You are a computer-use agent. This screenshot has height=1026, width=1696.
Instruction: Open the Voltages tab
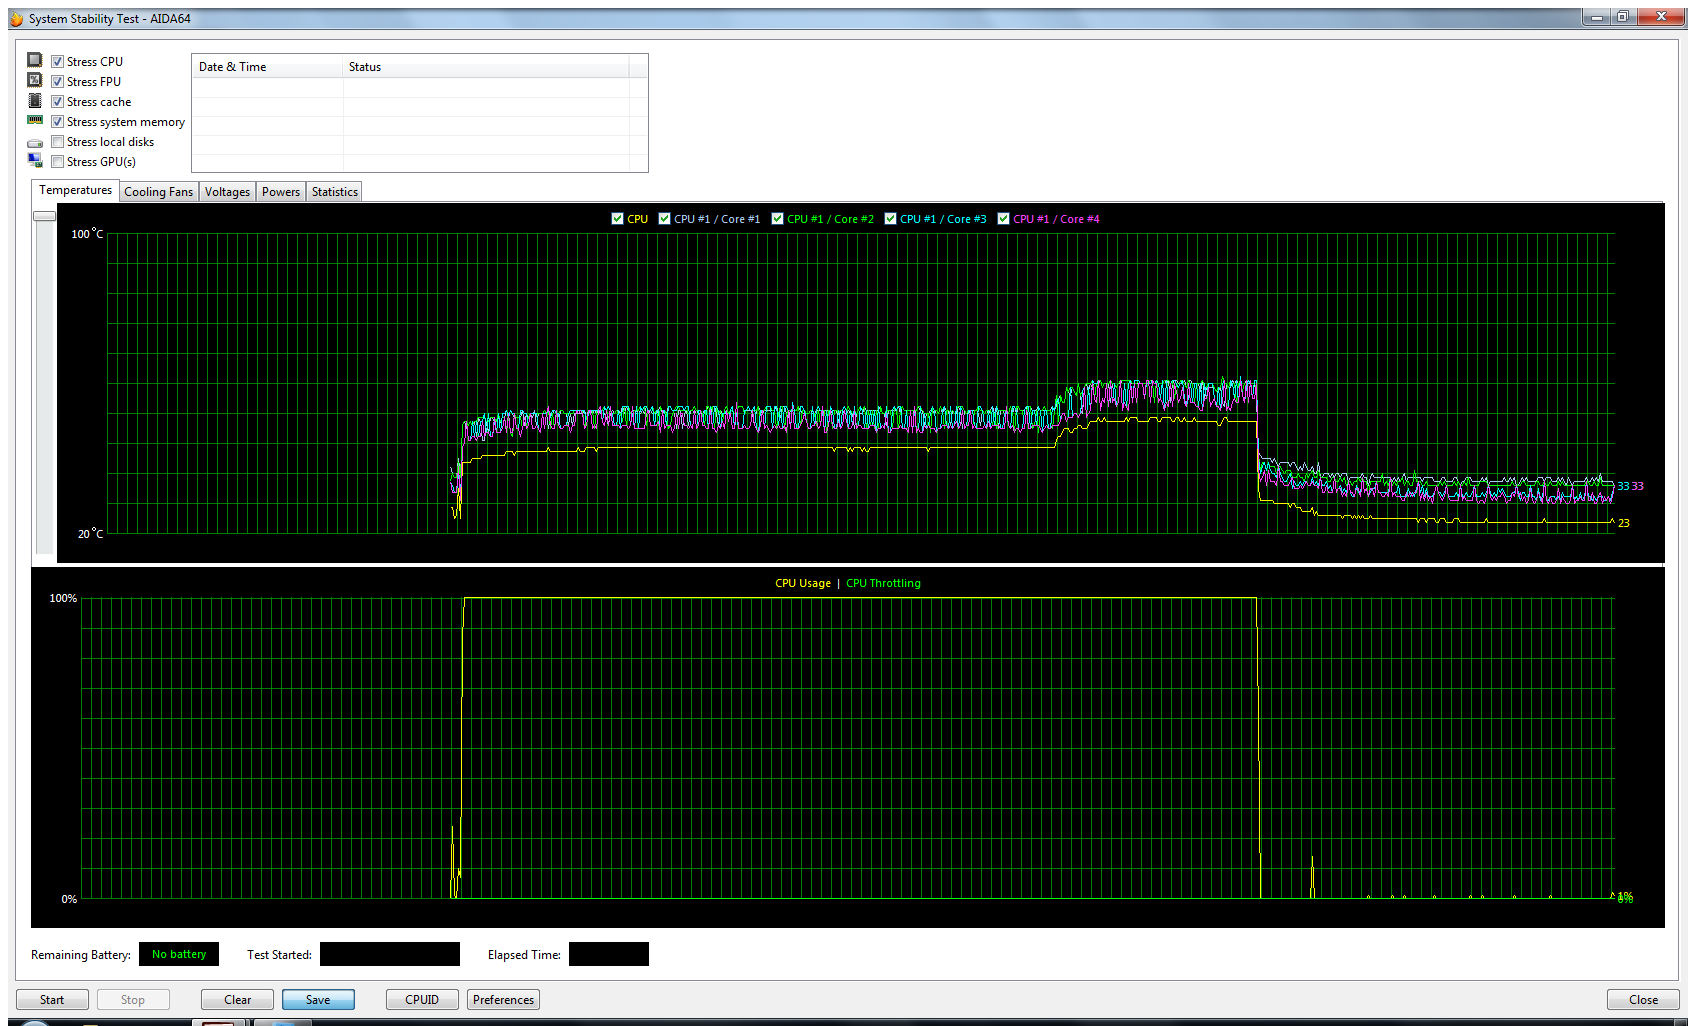point(227,192)
